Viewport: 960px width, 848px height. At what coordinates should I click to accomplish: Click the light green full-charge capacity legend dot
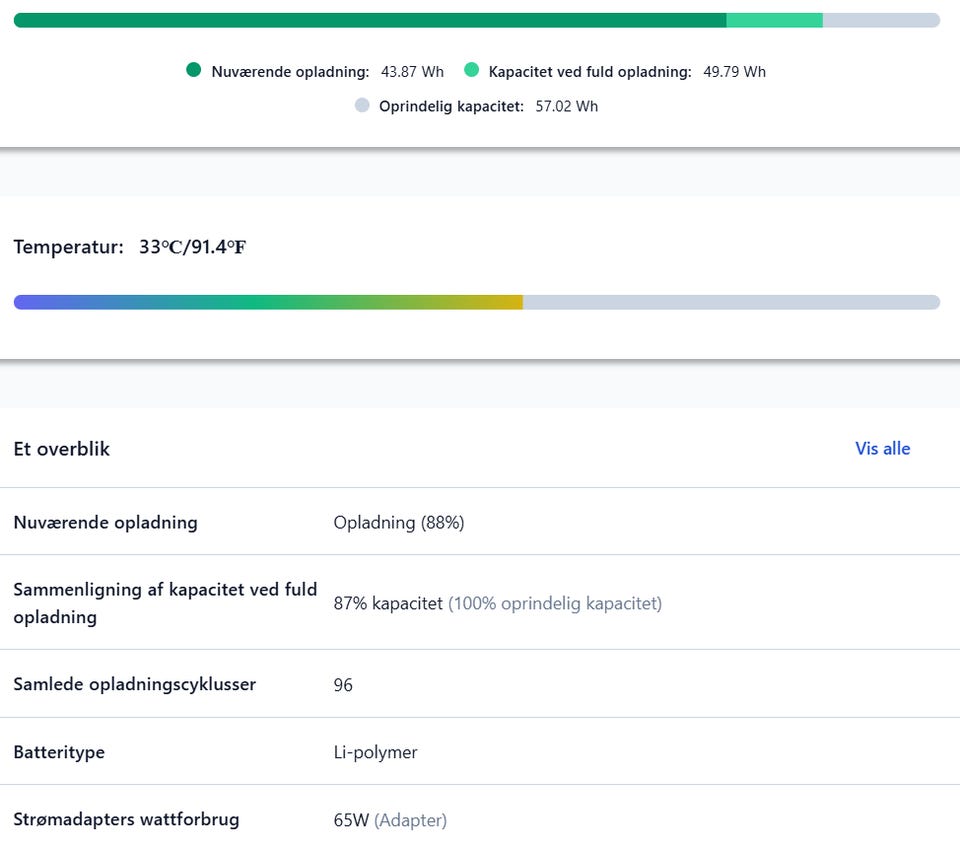click(472, 70)
